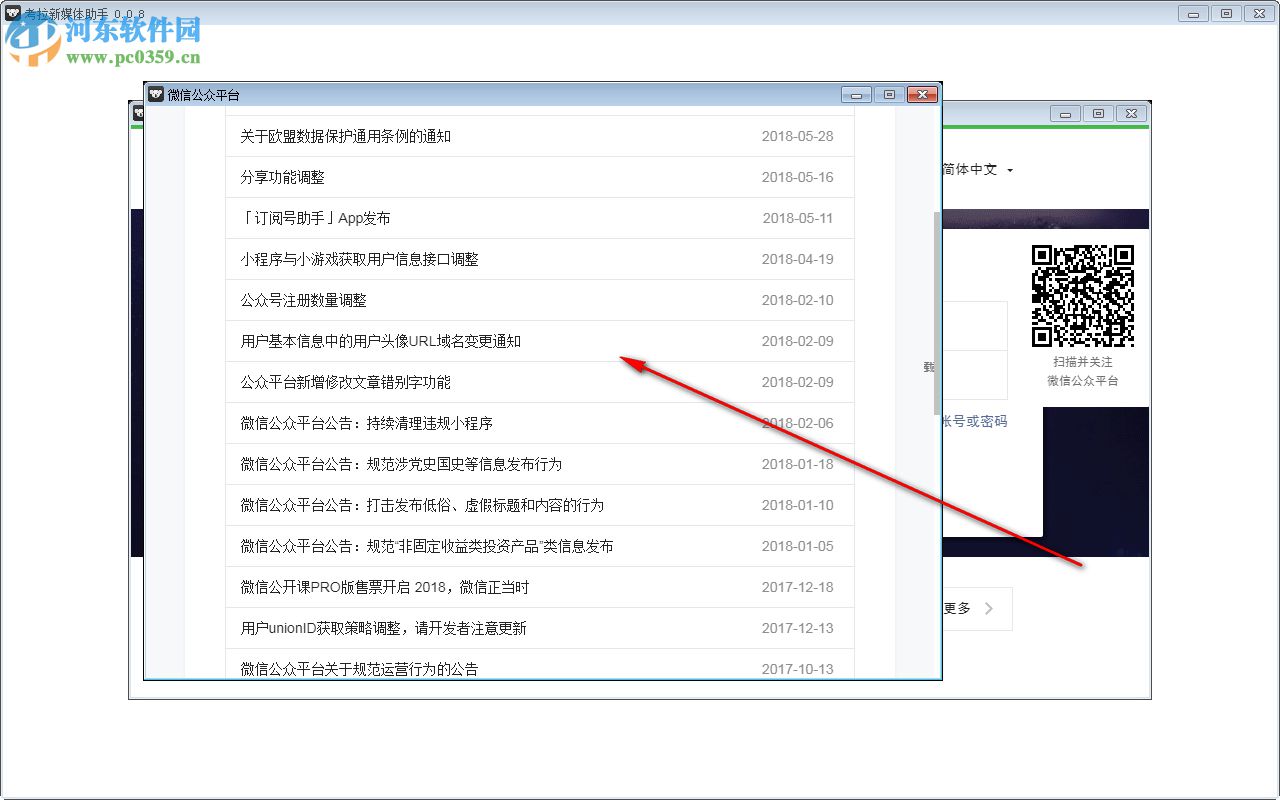Click the 微信公众平台 window title icon

pos(155,95)
